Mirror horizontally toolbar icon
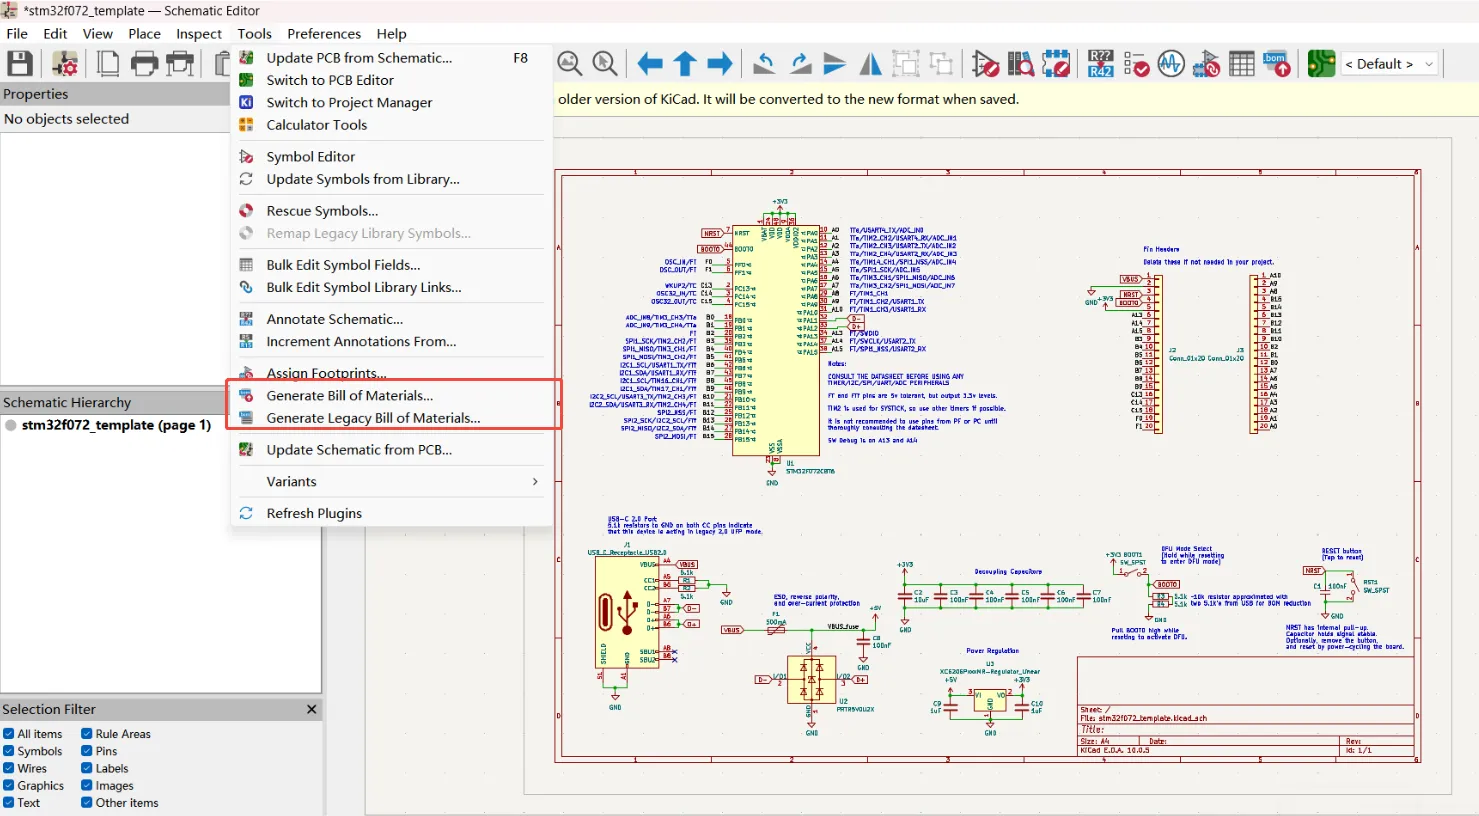Image resolution: width=1479 pixels, height=816 pixels. point(871,64)
